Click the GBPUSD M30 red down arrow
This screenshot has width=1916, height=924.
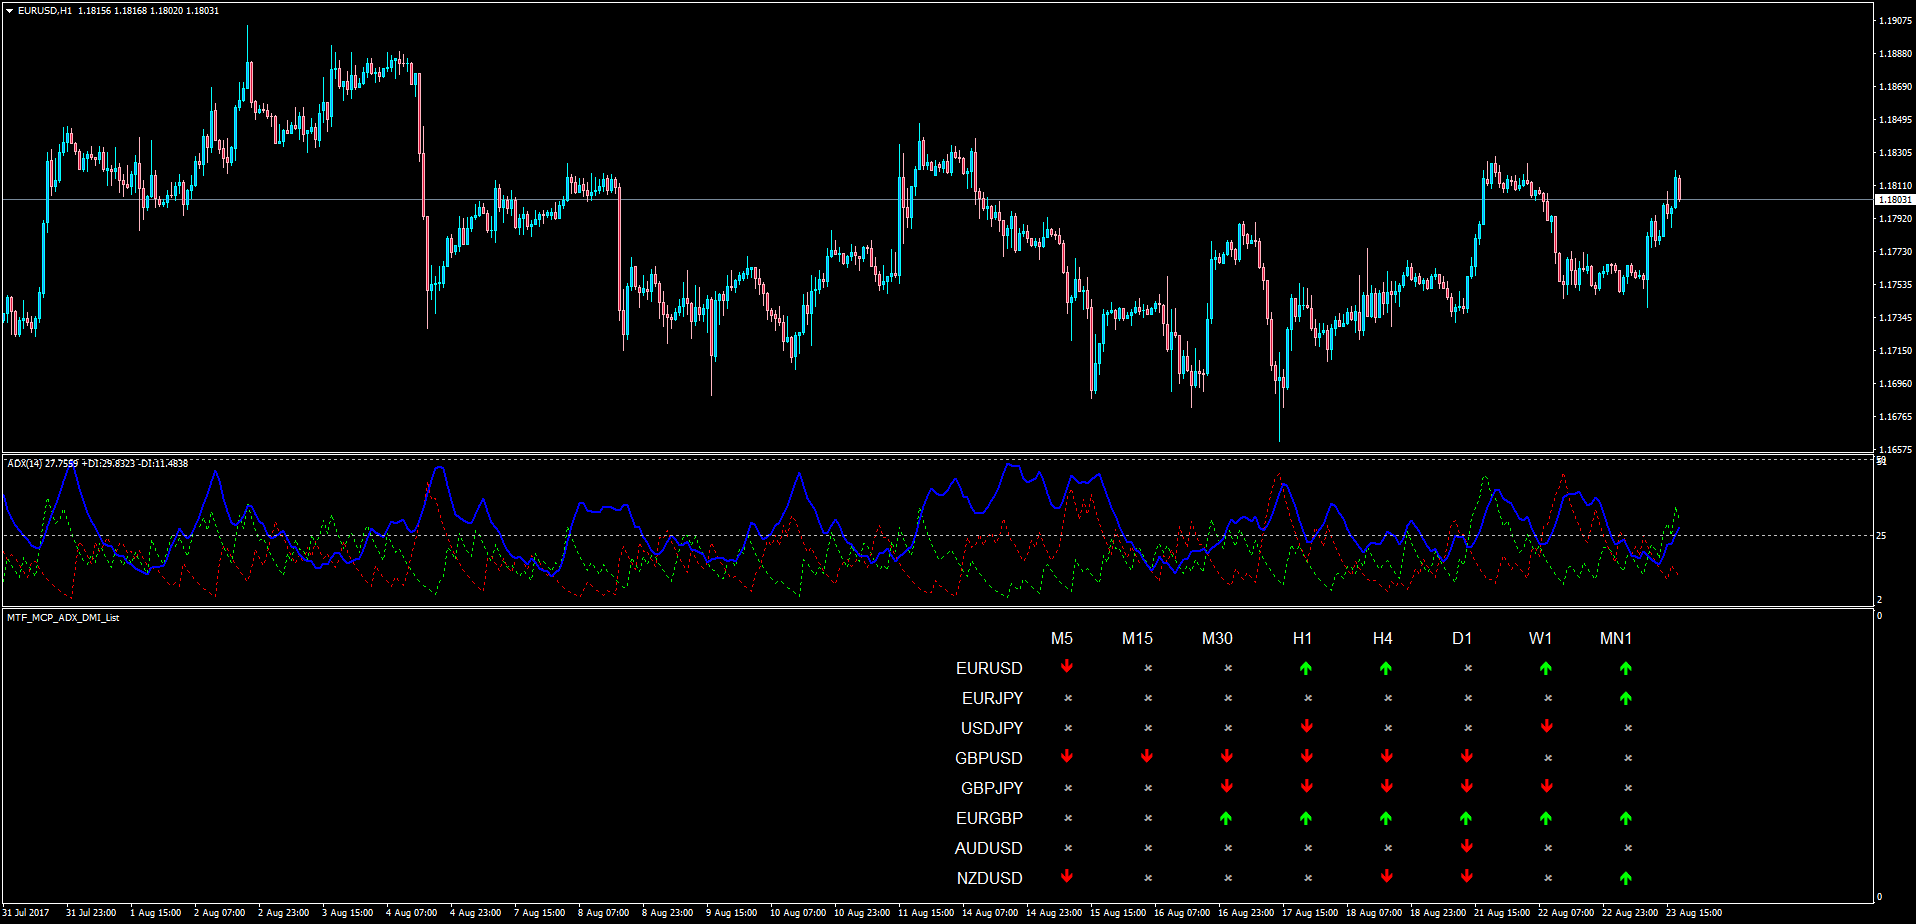coord(1227,757)
